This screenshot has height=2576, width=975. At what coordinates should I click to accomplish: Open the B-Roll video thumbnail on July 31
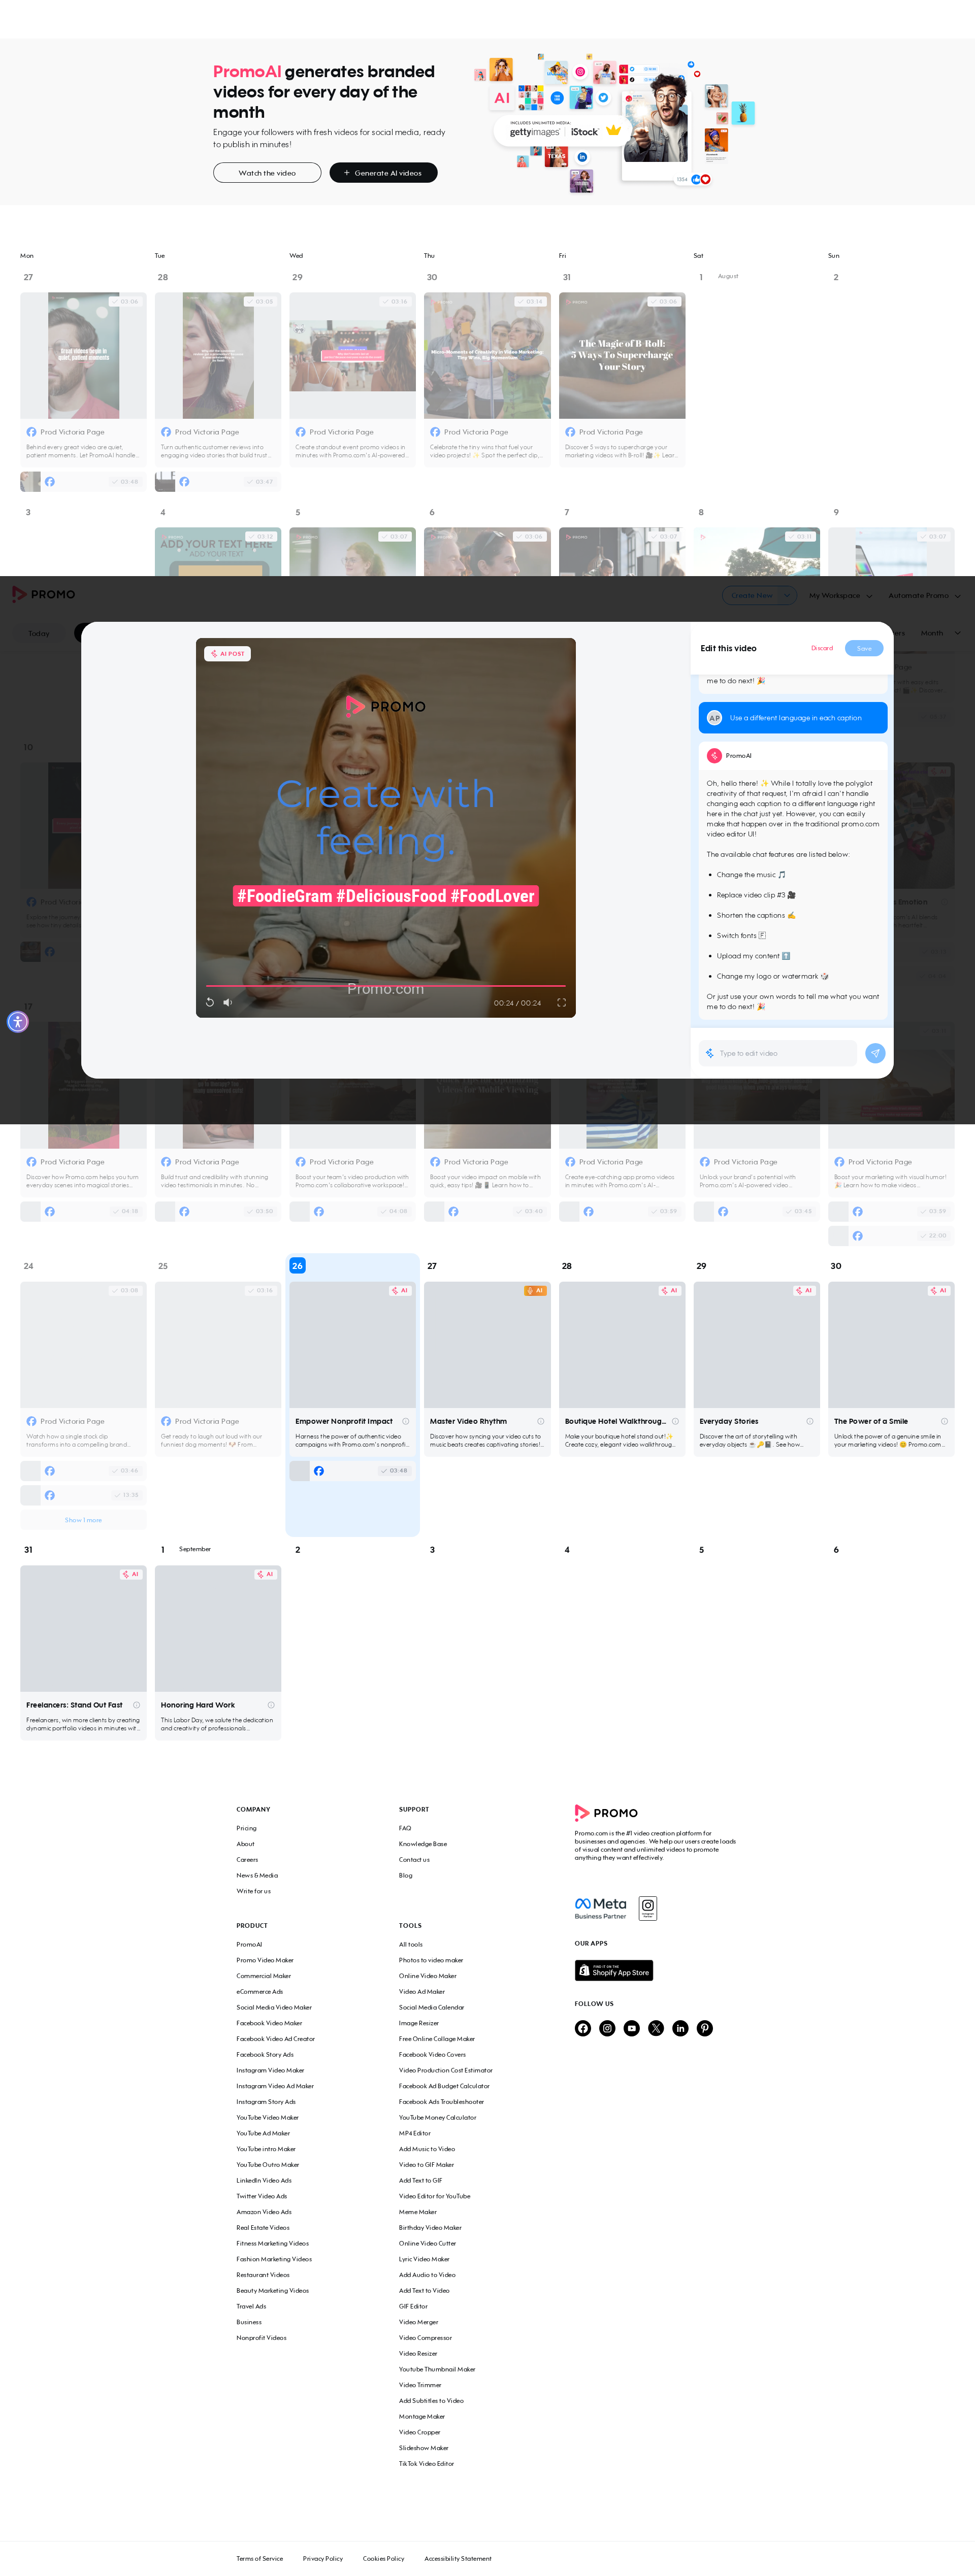[622, 355]
